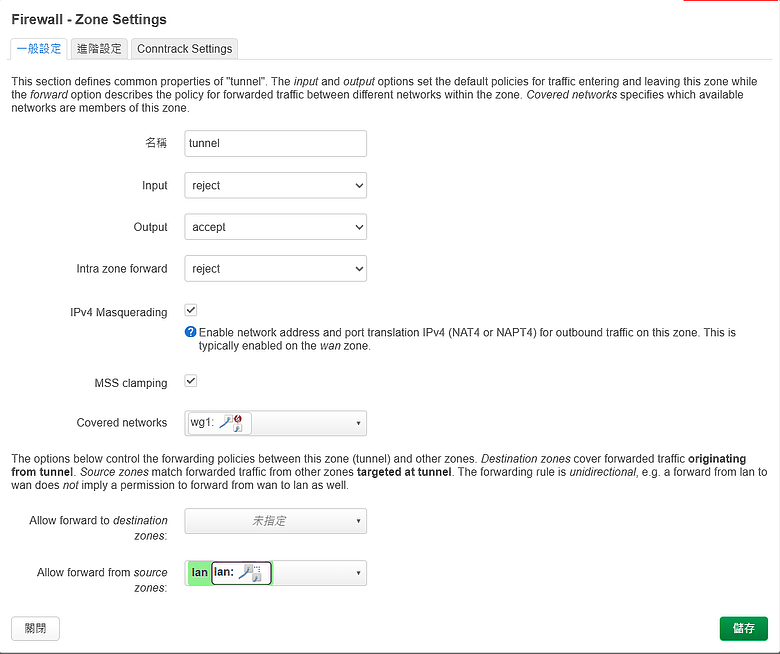The image size is (780, 654).
Task: Click the IPv4 Masquerading label
Action: tap(118, 312)
